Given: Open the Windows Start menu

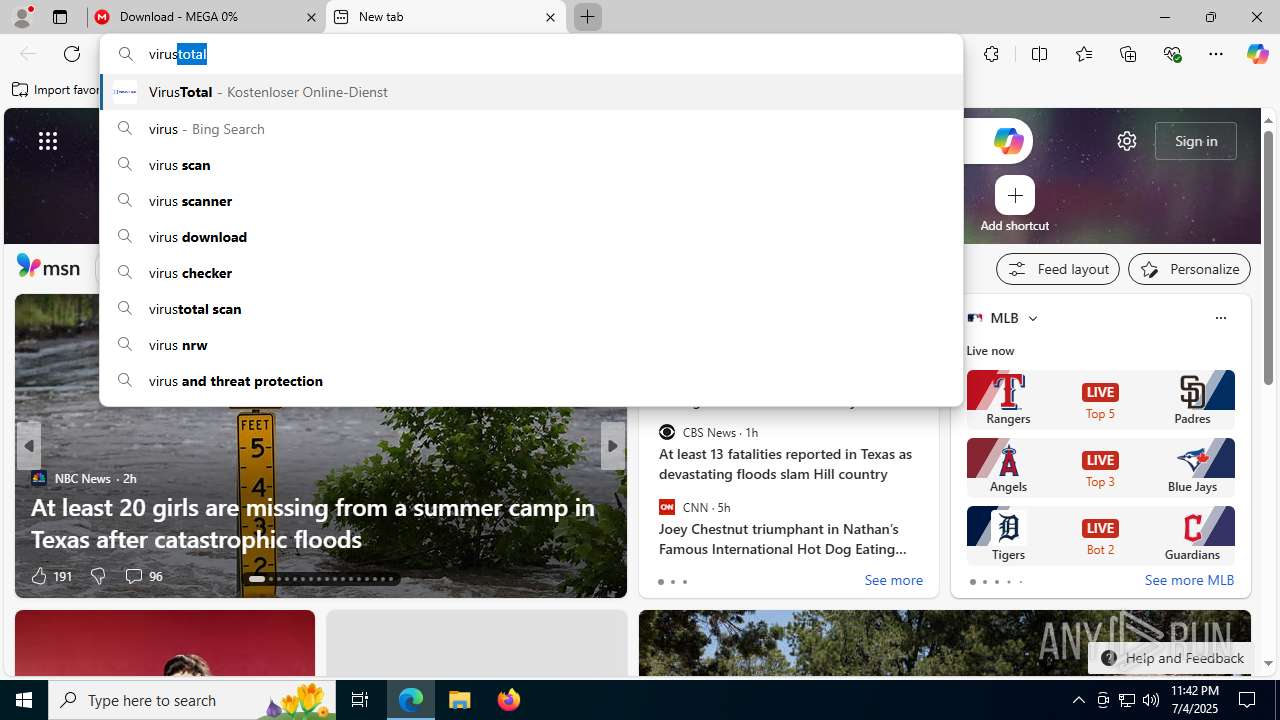Looking at the screenshot, I should (24, 700).
